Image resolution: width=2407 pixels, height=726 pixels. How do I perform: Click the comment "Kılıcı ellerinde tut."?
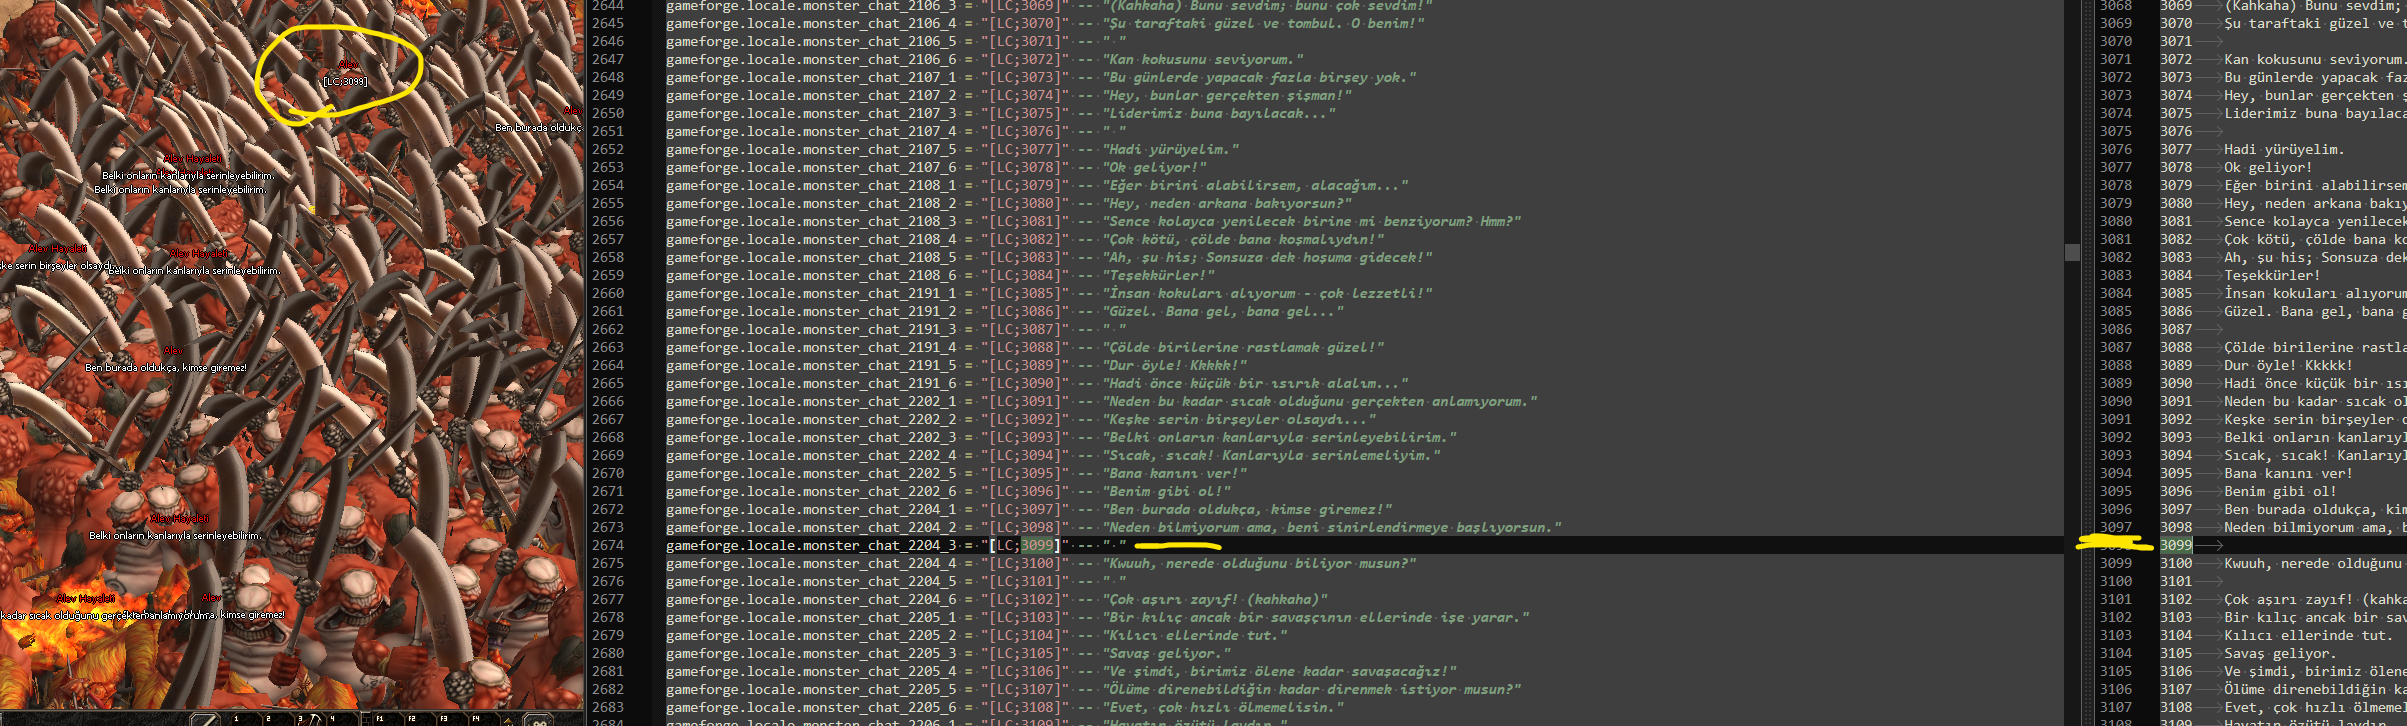1195,635
